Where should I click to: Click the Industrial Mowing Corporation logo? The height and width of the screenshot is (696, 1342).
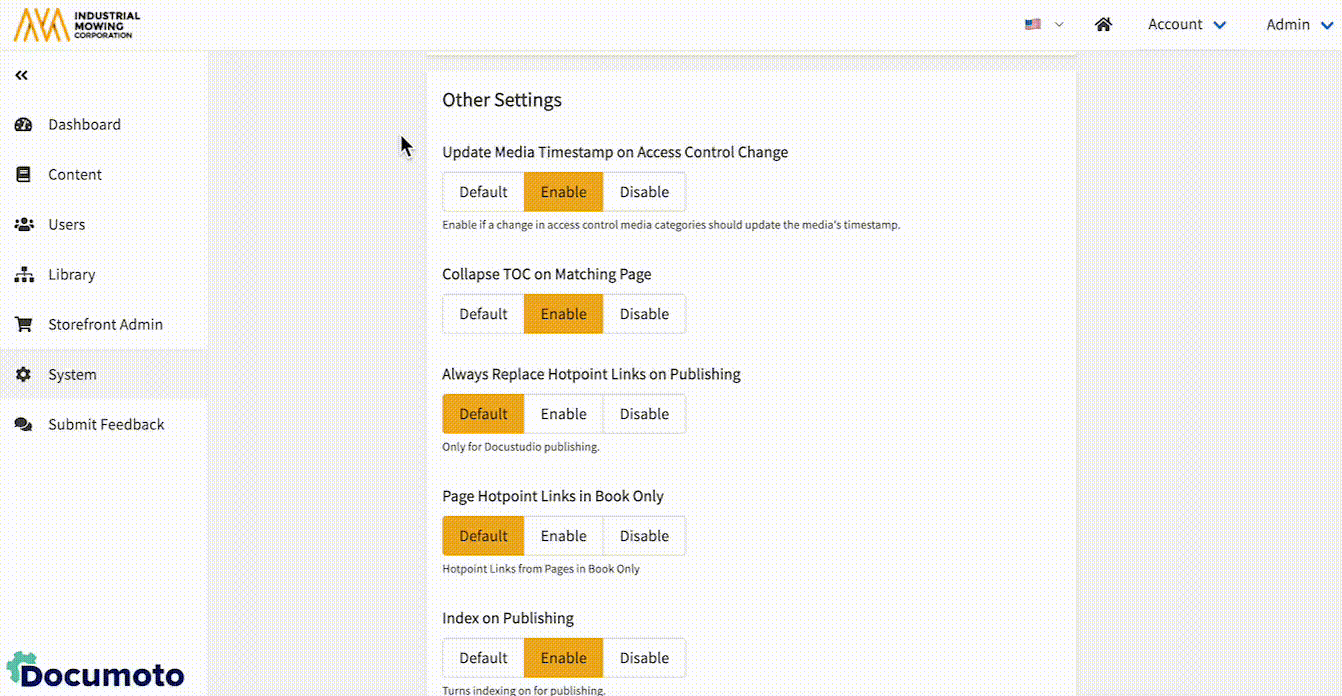[77, 25]
